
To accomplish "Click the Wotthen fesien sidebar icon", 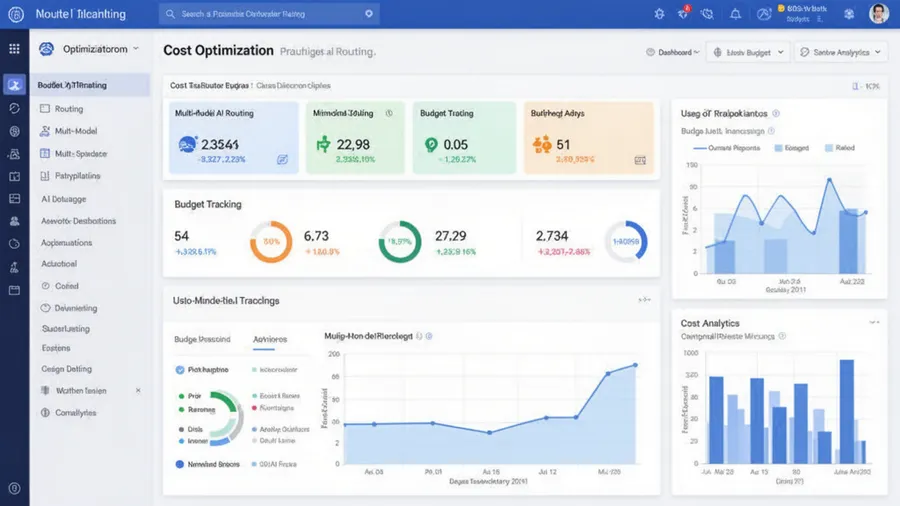I will tap(45, 391).
